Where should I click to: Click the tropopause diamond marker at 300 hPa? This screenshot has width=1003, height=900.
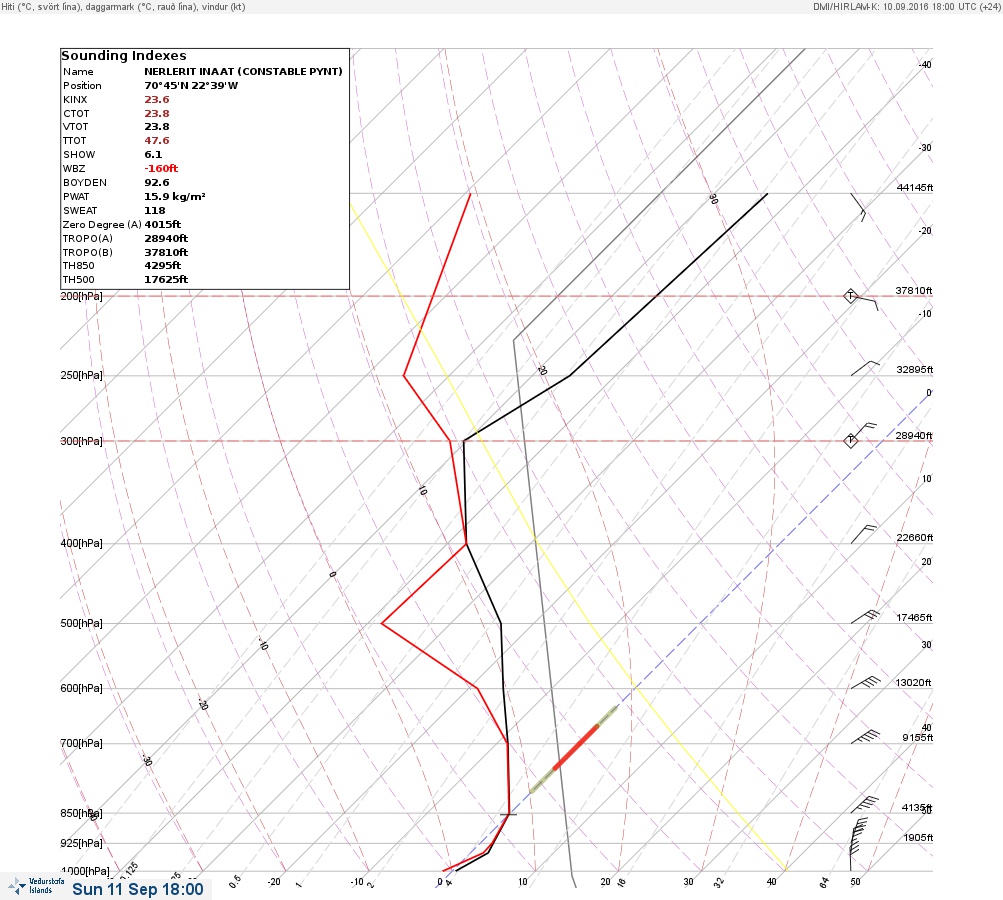click(x=850, y=441)
